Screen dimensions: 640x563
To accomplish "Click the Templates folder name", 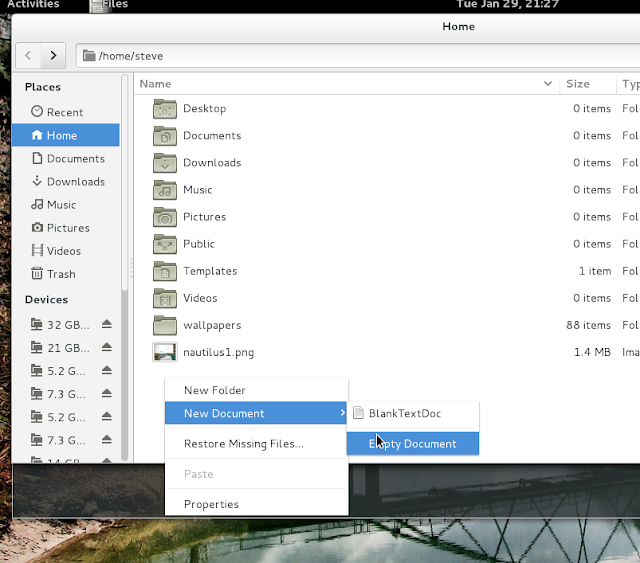I will click(x=210, y=271).
